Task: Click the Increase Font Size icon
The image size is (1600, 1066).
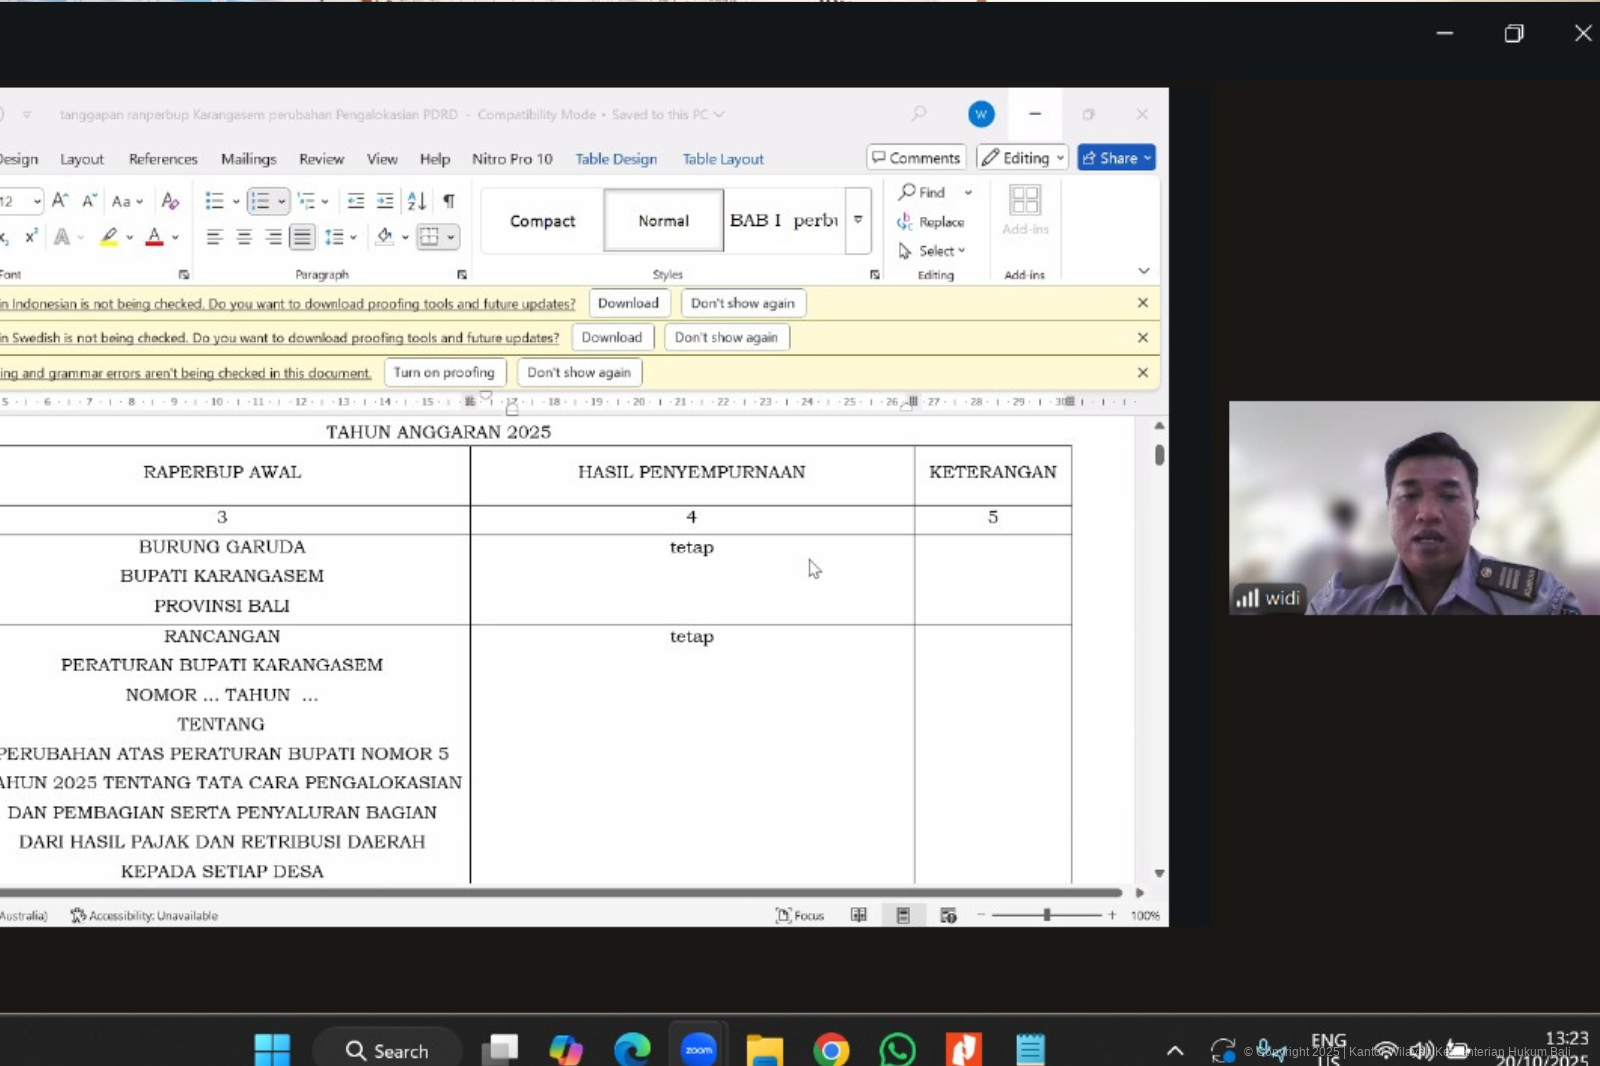Action: [x=60, y=201]
